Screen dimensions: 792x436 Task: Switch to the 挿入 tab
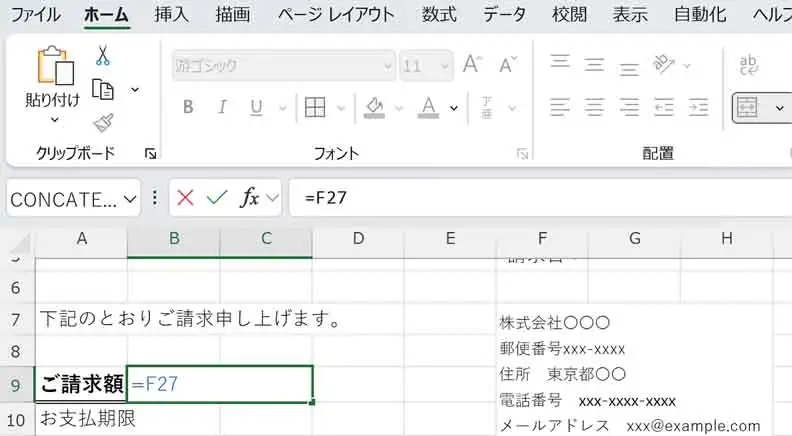pyautogui.click(x=171, y=15)
